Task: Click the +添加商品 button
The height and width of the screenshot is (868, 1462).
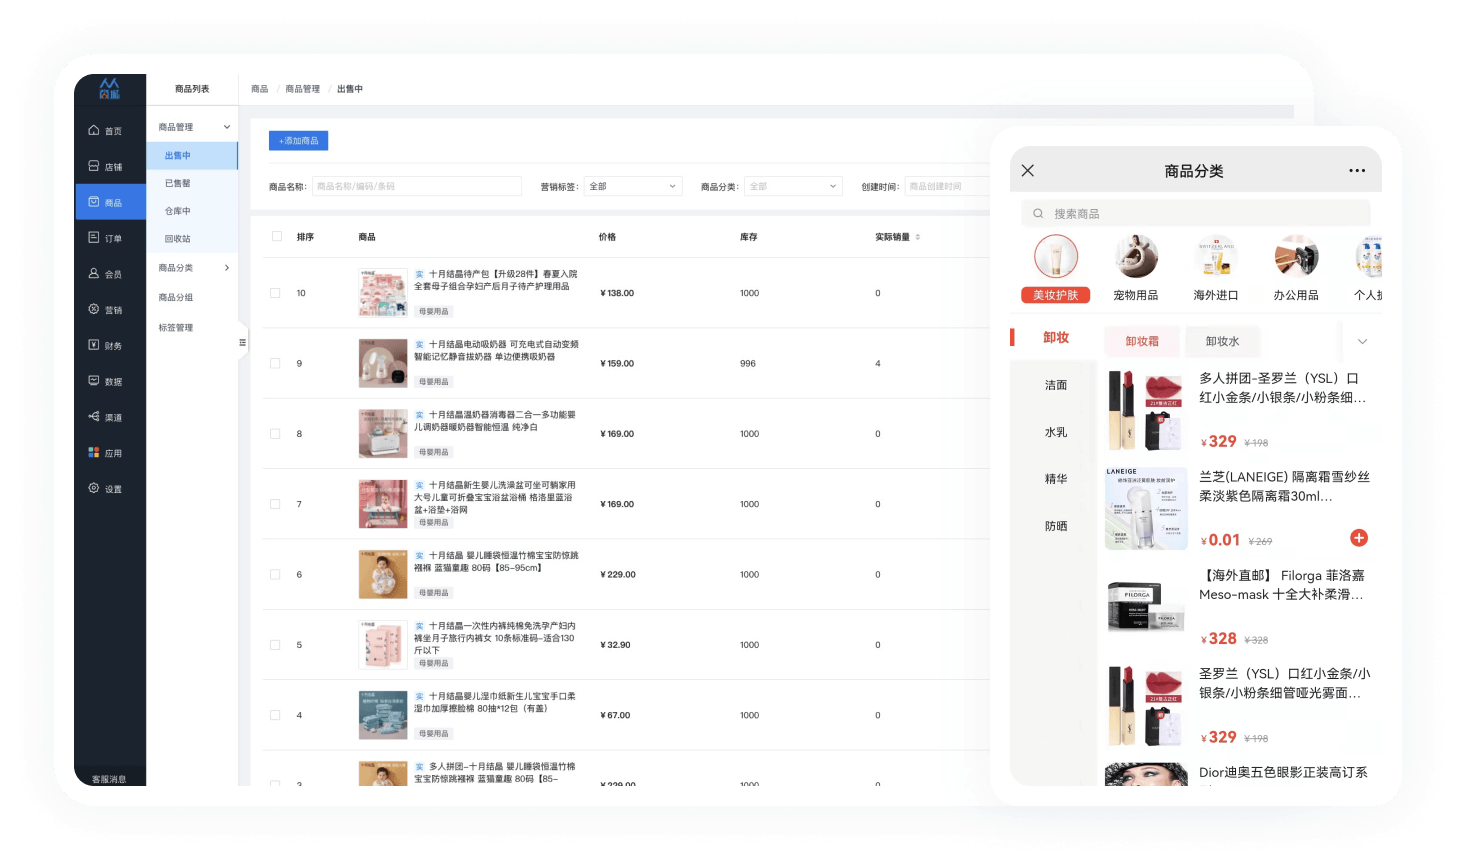Action: pos(298,141)
